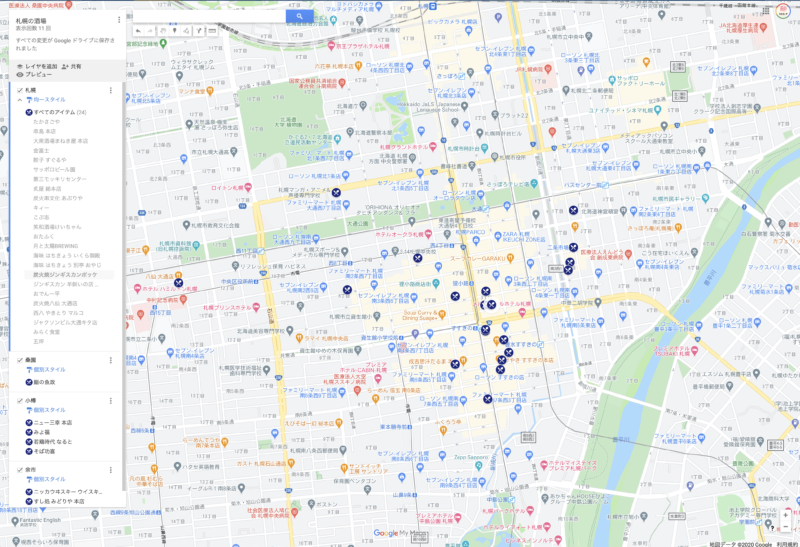Select ジャクソンビル大通キタ店 in the list
Image resolution: width=800 pixels, height=547 pixels.
(x=65, y=322)
